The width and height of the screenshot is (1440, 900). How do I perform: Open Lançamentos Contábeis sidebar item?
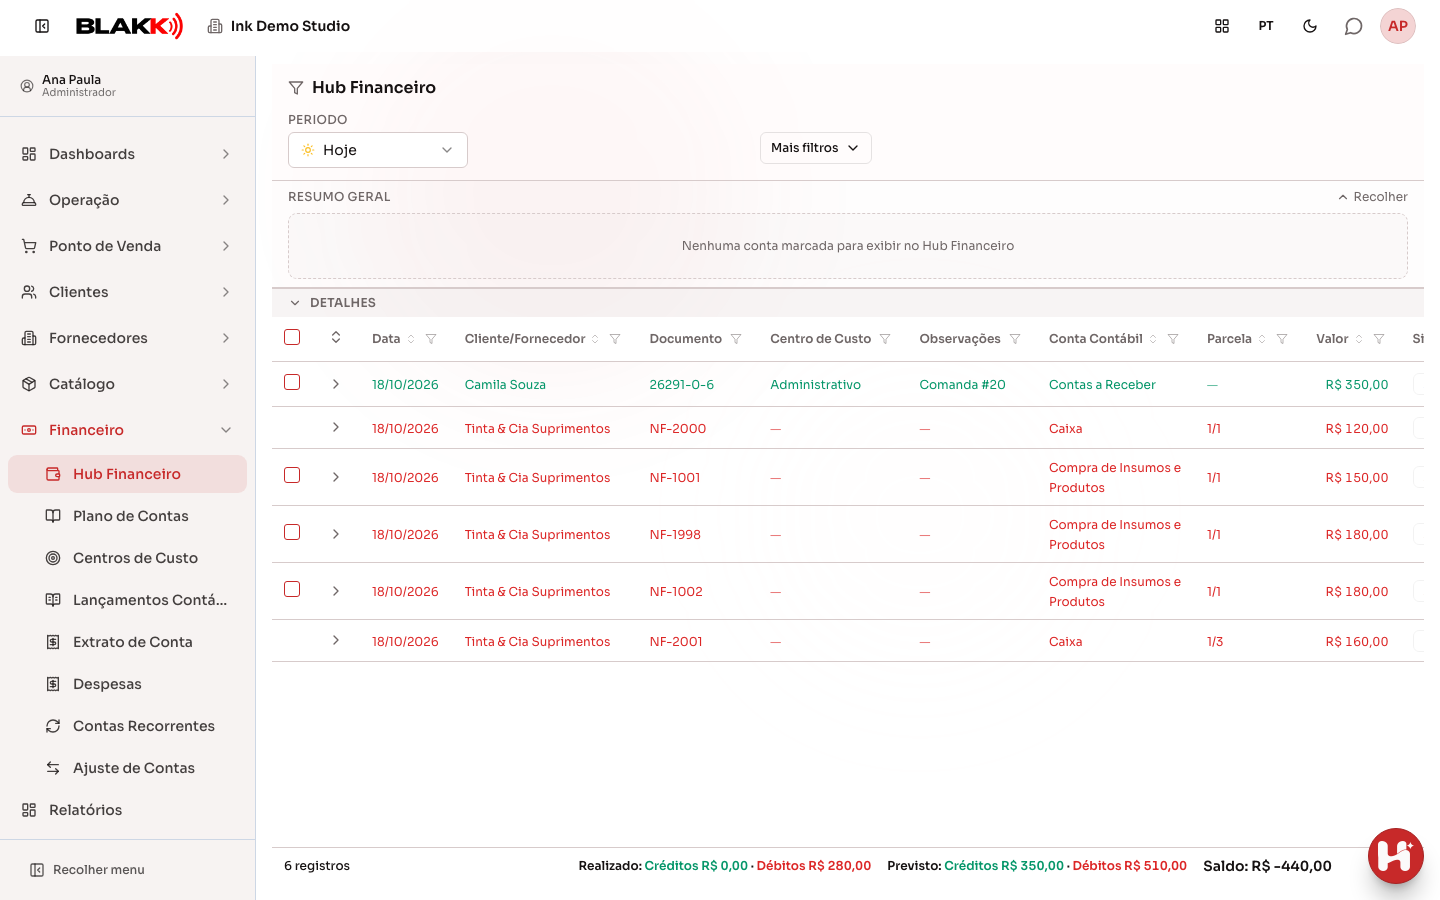coord(127,600)
